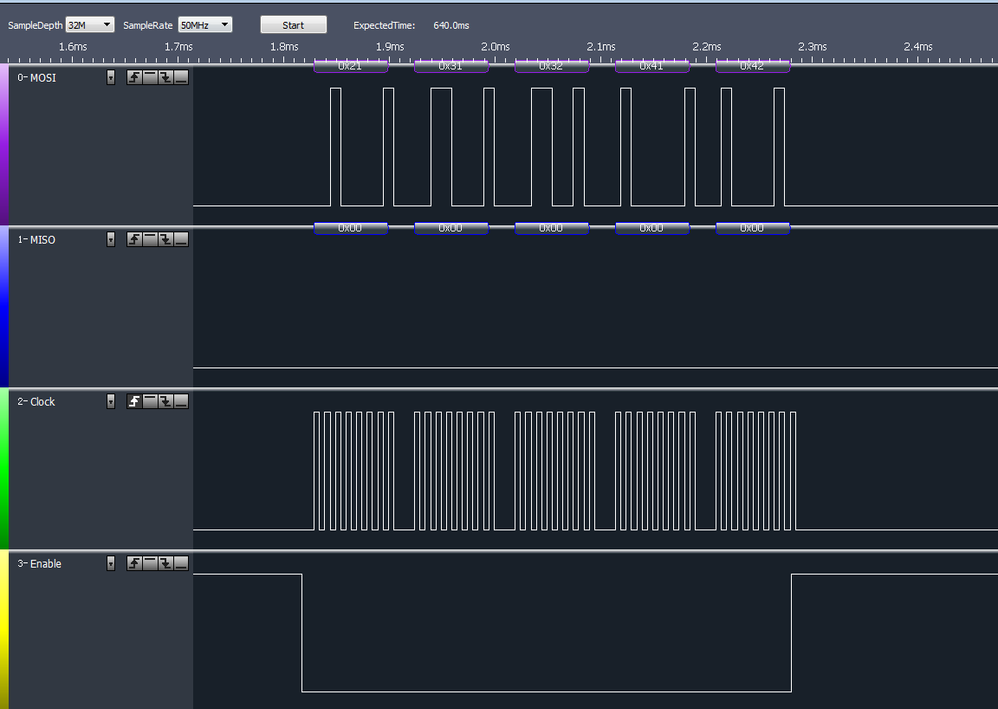Toggle low level trigger on Clock channel

point(181,401)
